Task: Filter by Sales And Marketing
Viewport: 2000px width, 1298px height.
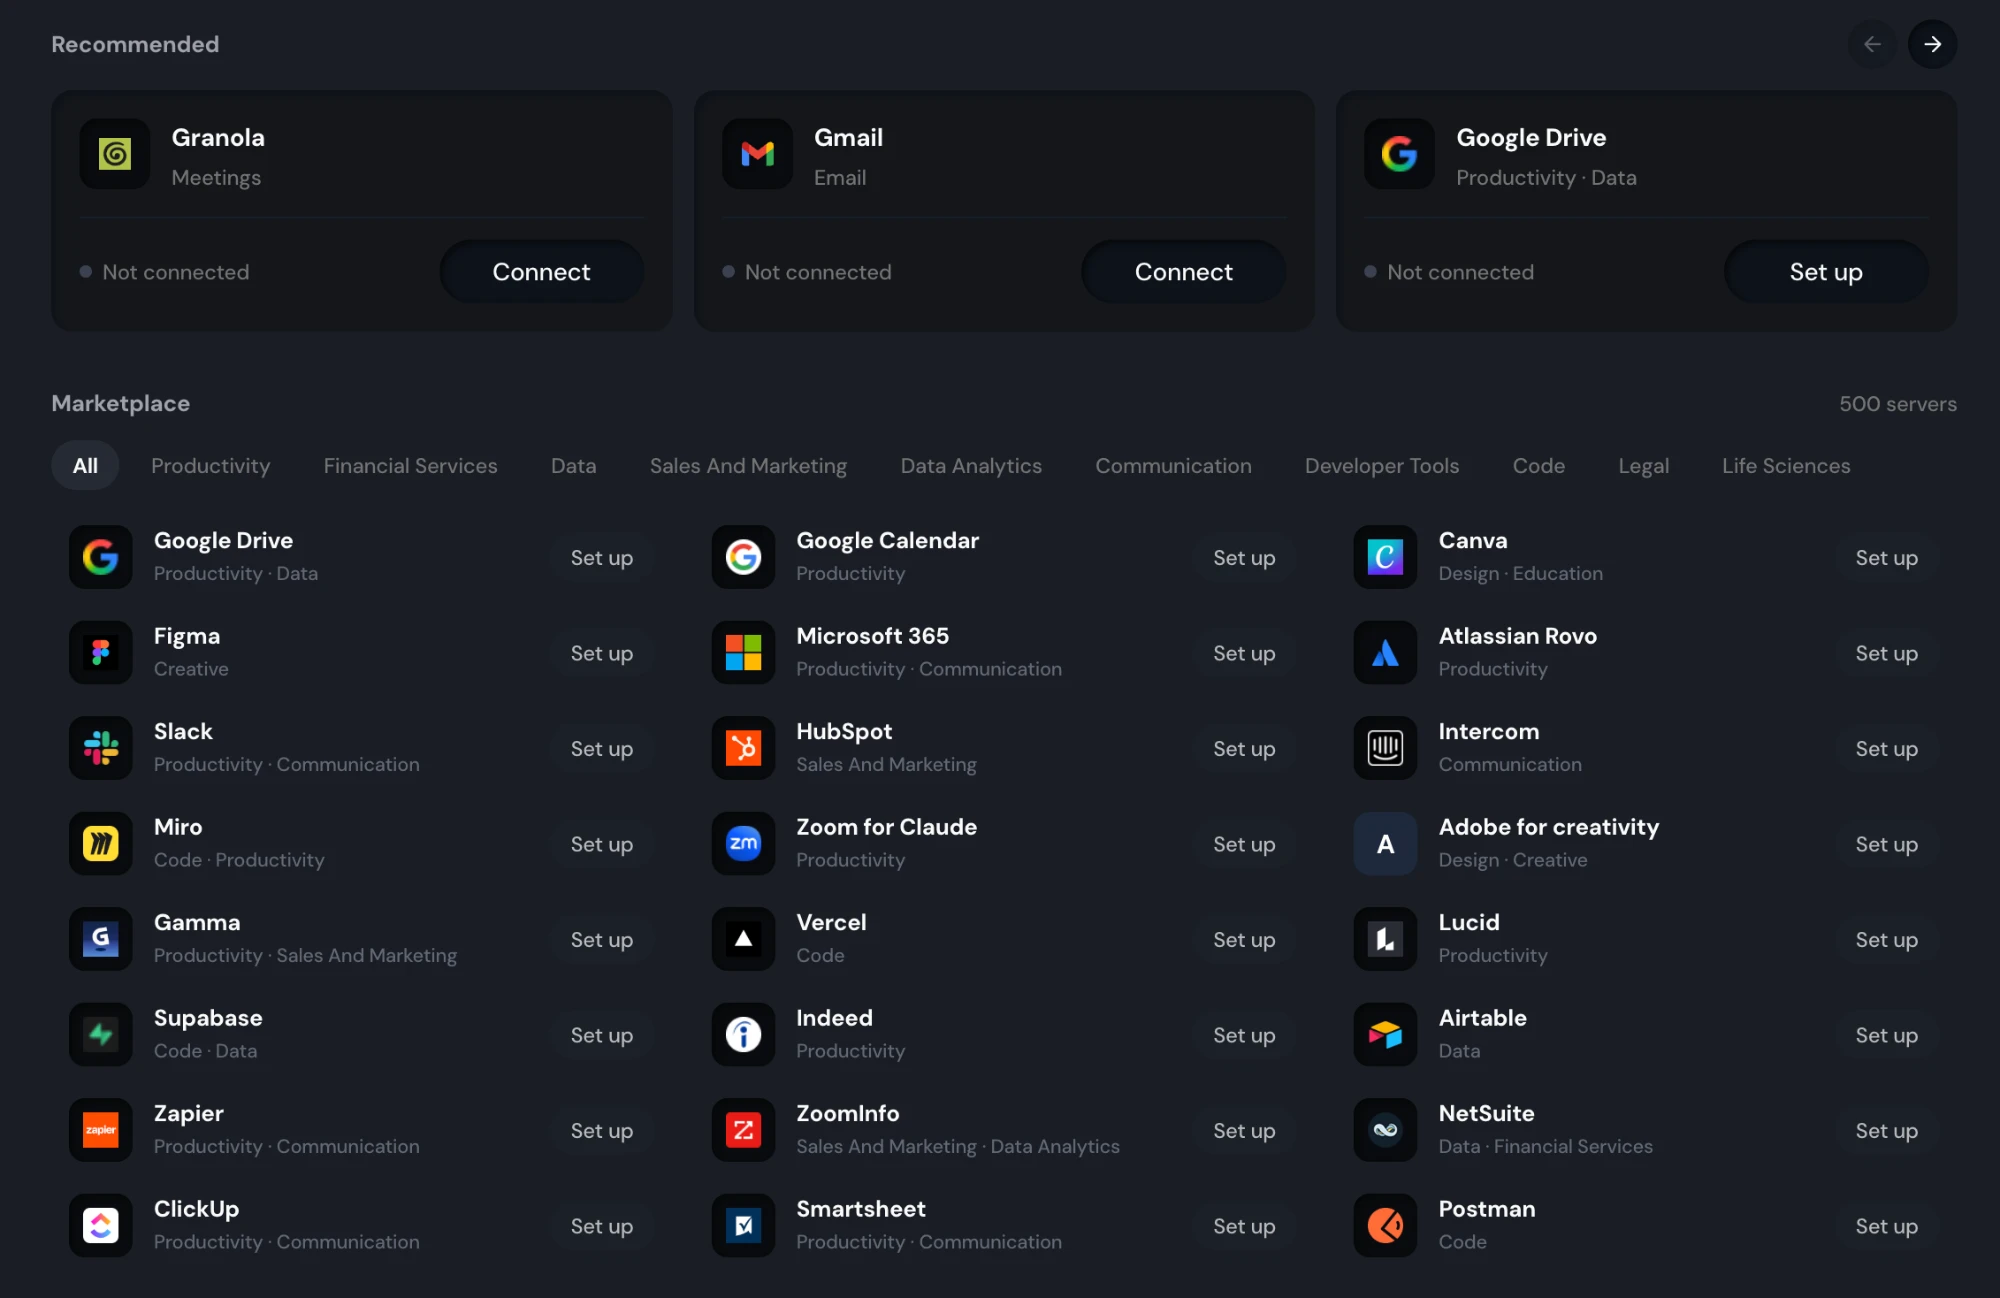Action: pos(748,466)
